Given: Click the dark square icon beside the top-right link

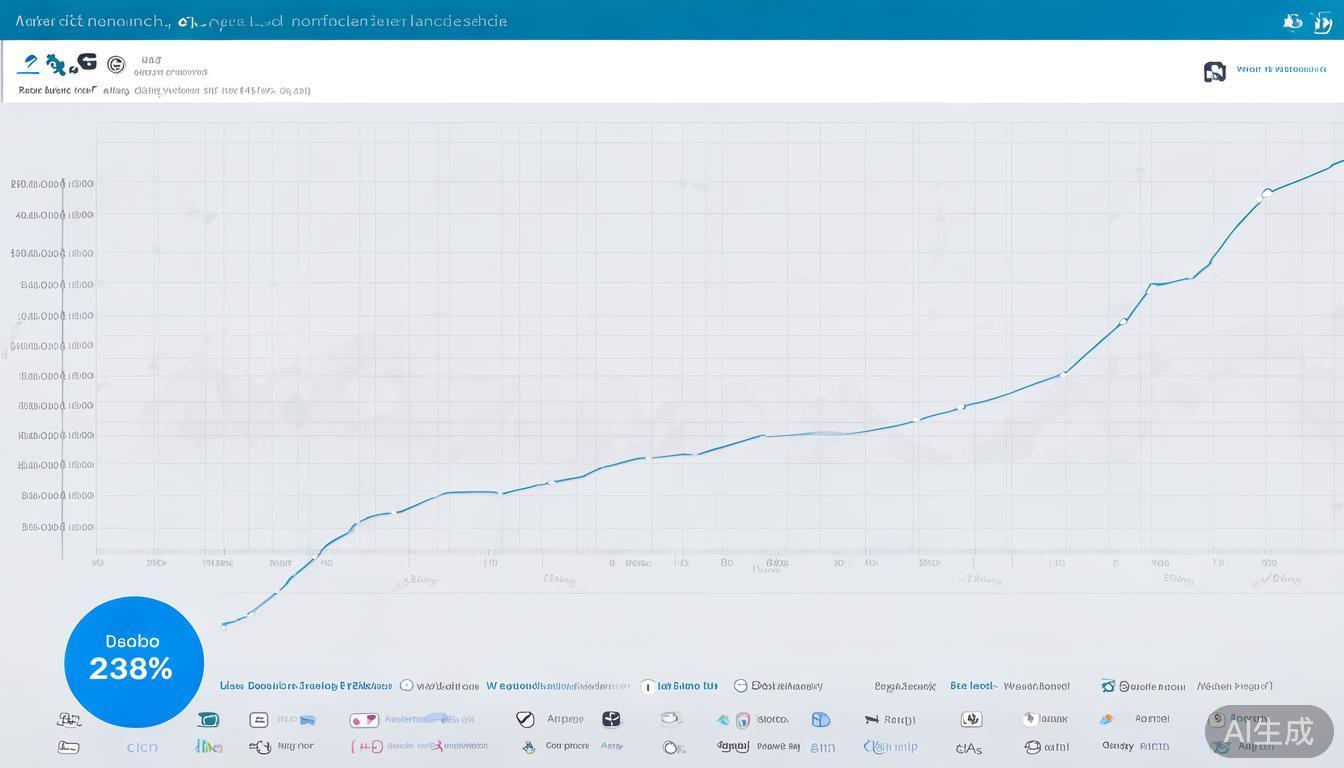Looking at the screenshot, I should pos(1214,71).
